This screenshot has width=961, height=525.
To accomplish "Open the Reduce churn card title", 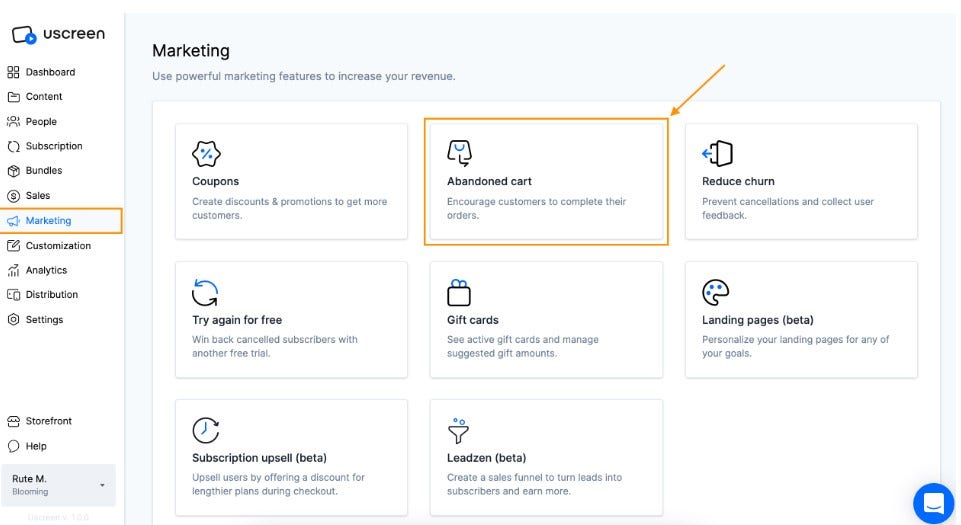I will point(738,181).
